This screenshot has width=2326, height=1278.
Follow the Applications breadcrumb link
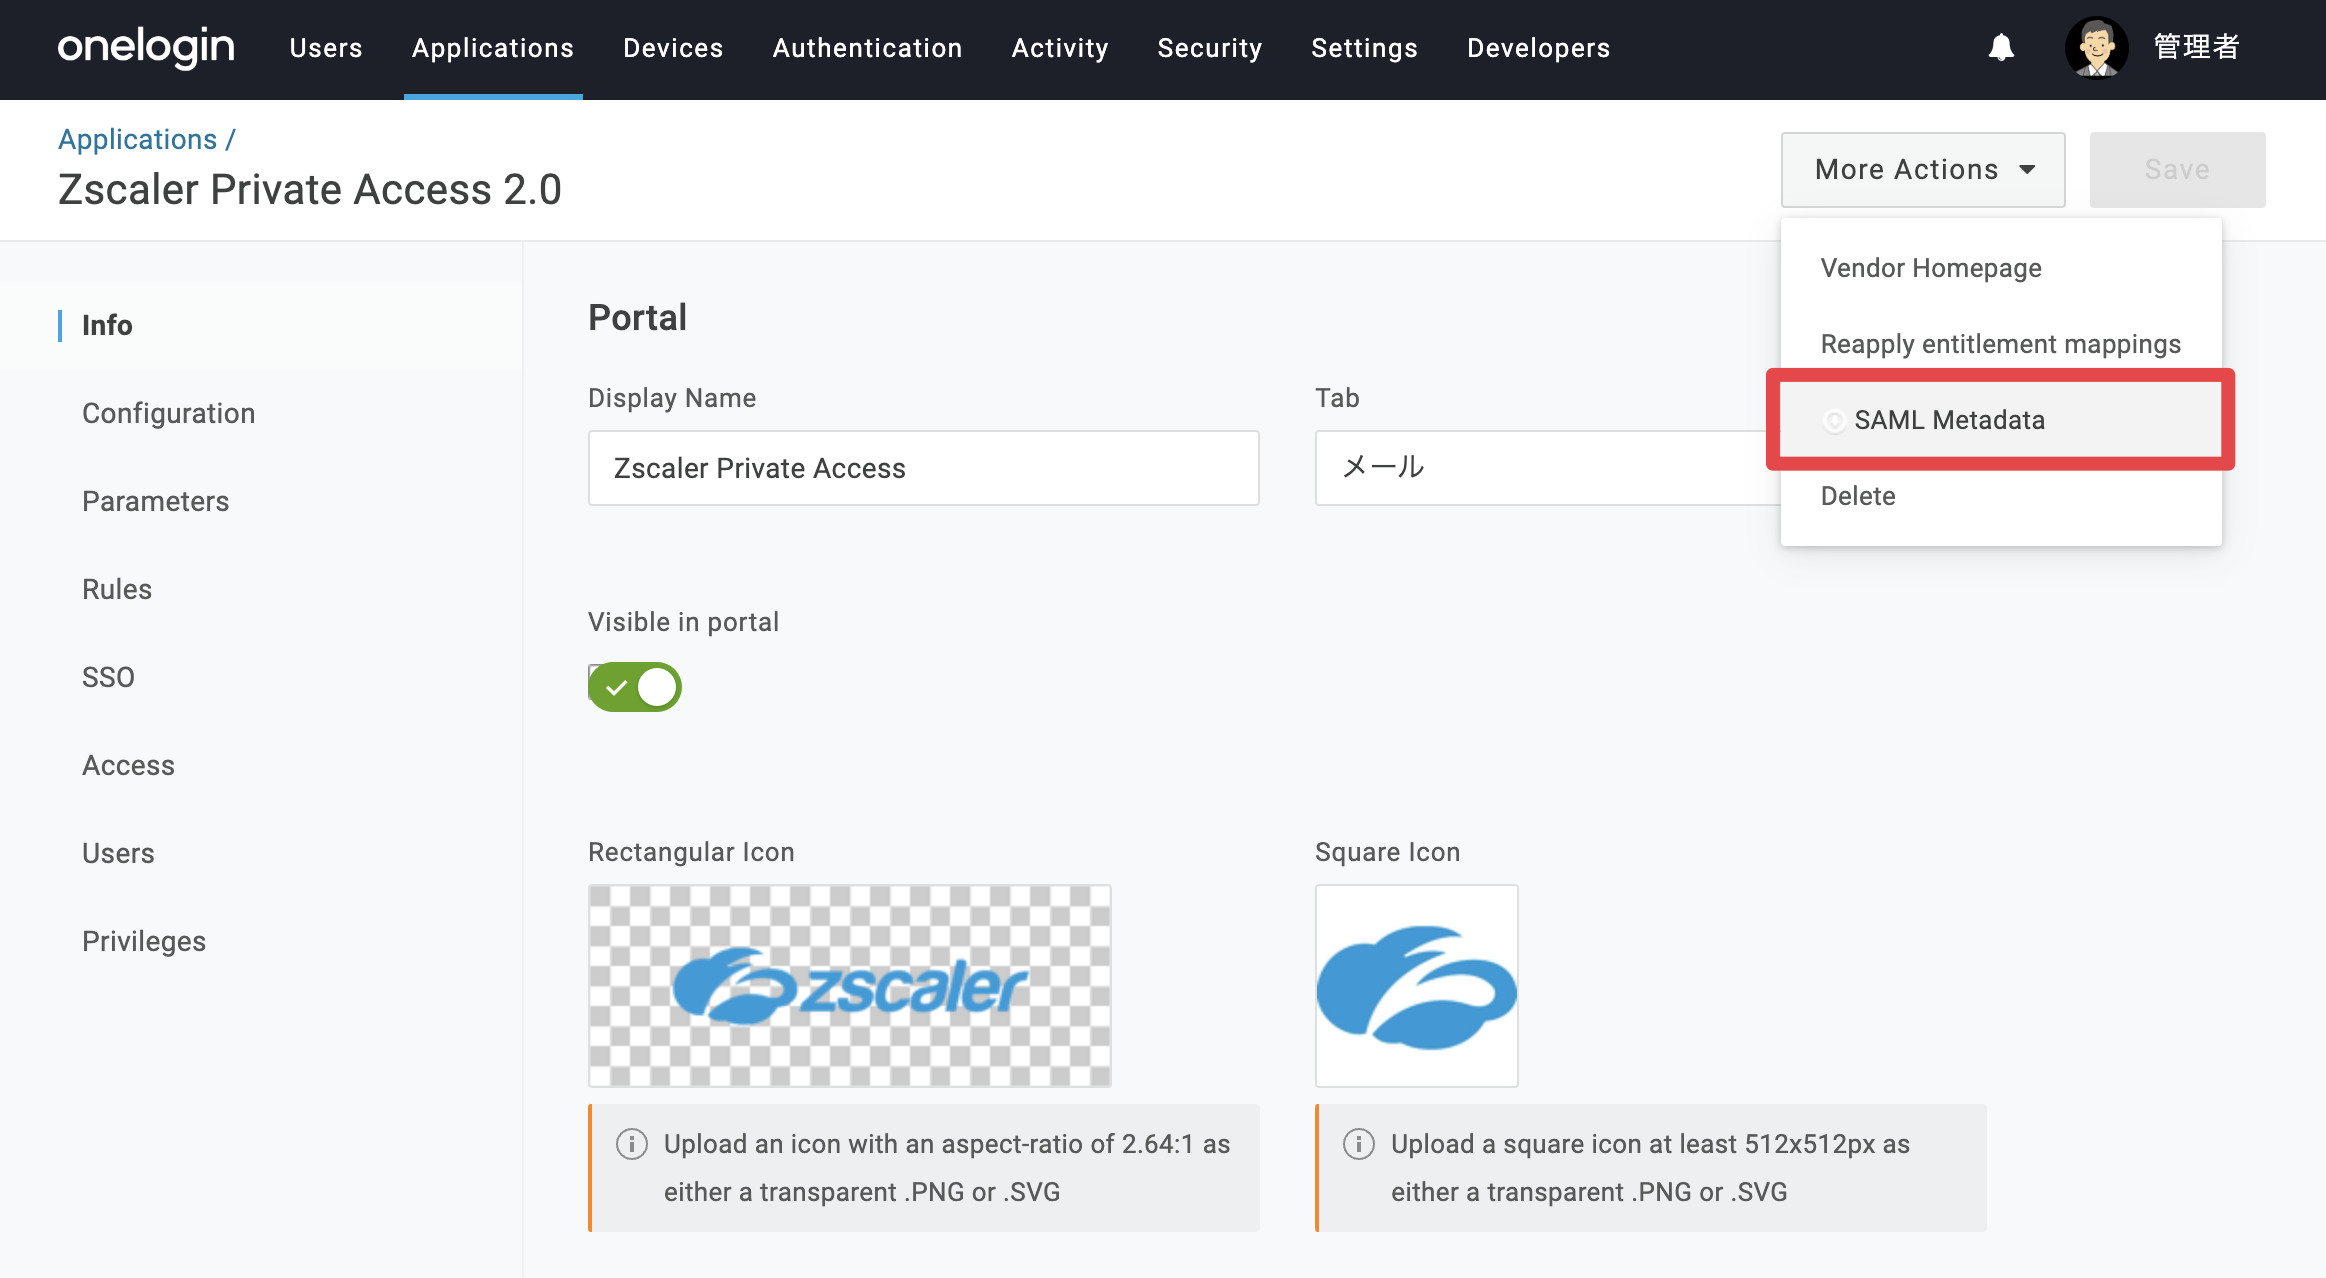[x=137, y=139]
